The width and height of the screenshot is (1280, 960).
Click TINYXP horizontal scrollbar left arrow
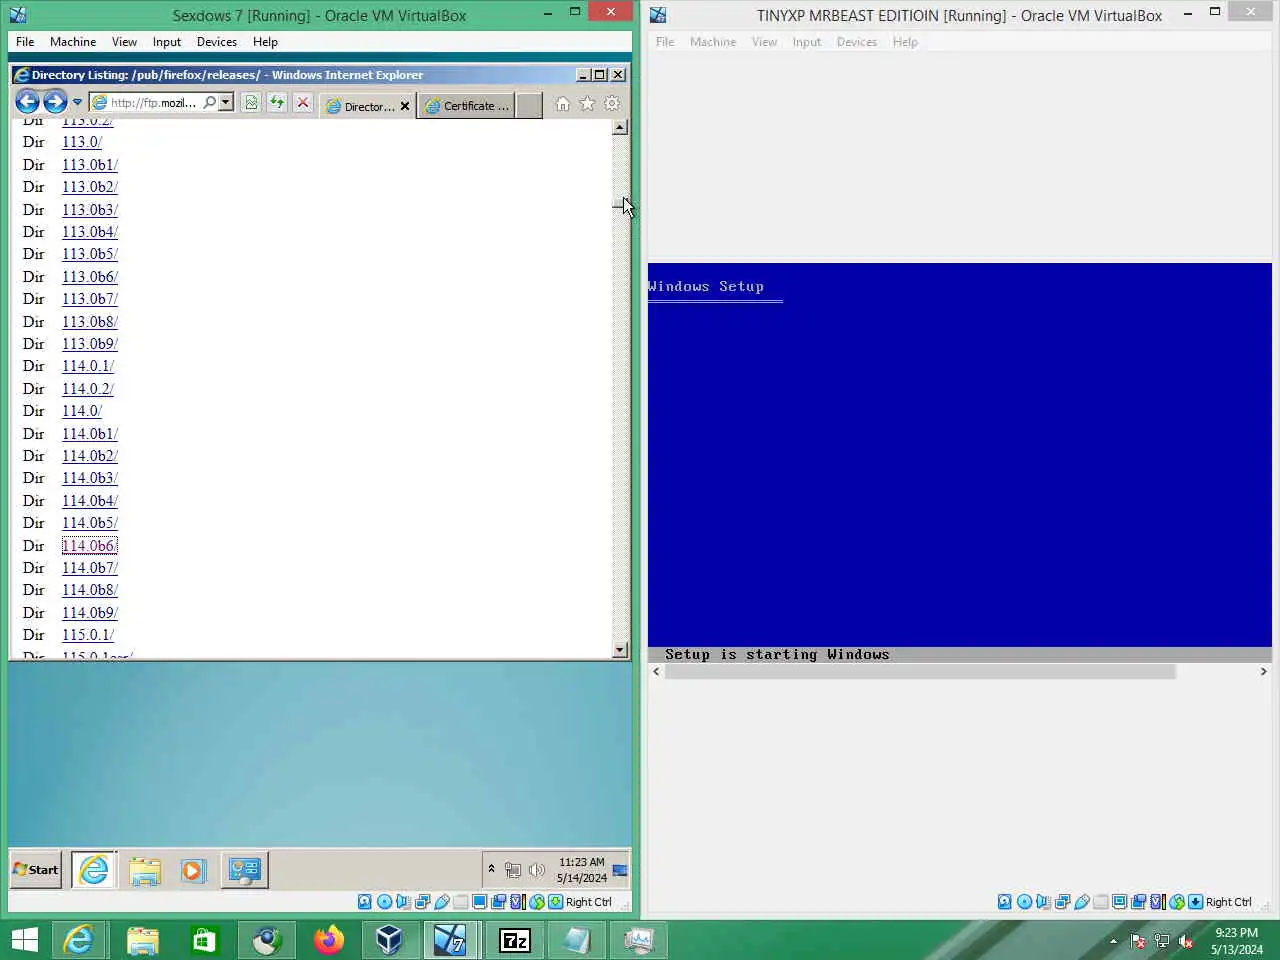(x=656, y=672)
